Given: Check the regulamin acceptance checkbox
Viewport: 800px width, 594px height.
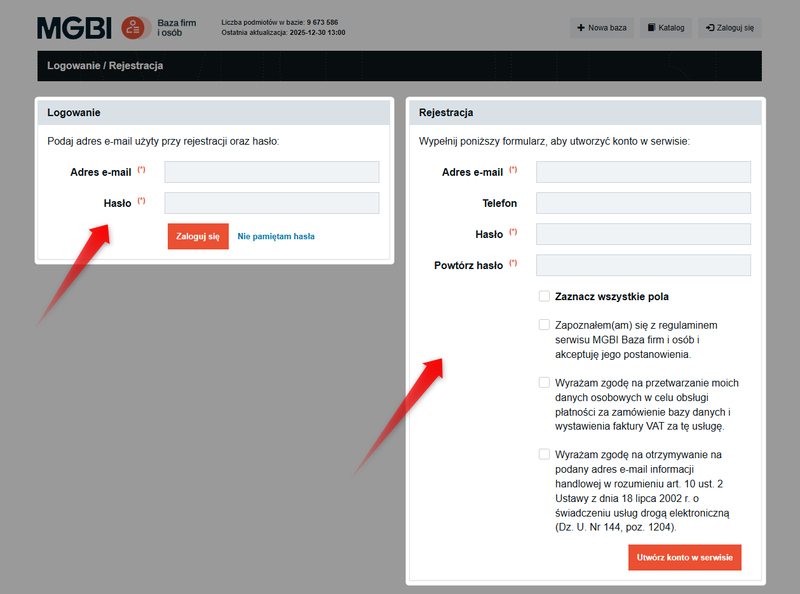Looking at the screenshot, I should point(544,324).
